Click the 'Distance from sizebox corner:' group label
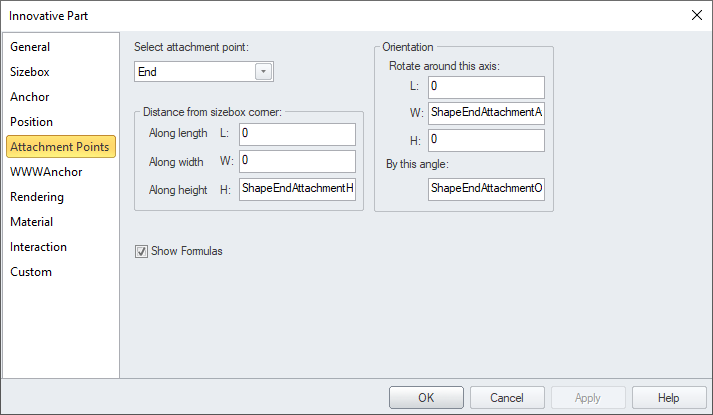The image size is (713, 415). click(212, 112)
